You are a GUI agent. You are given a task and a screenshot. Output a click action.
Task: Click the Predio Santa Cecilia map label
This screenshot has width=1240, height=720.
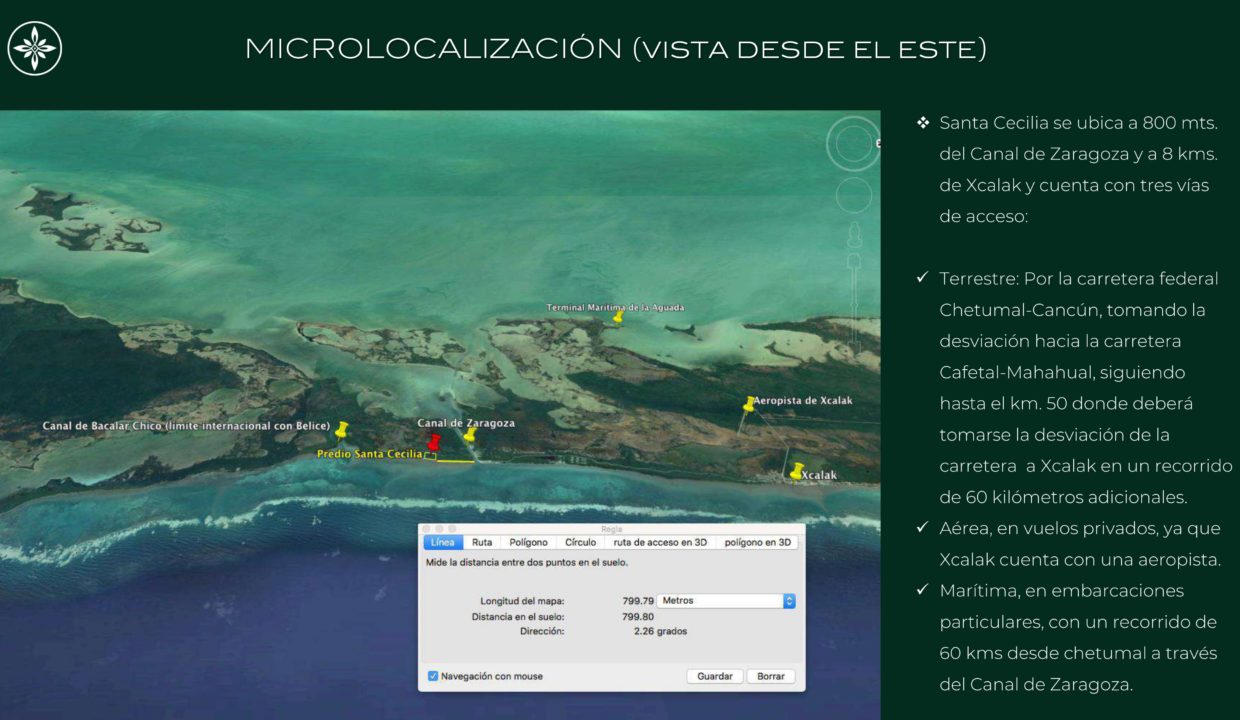click(369, 454)
